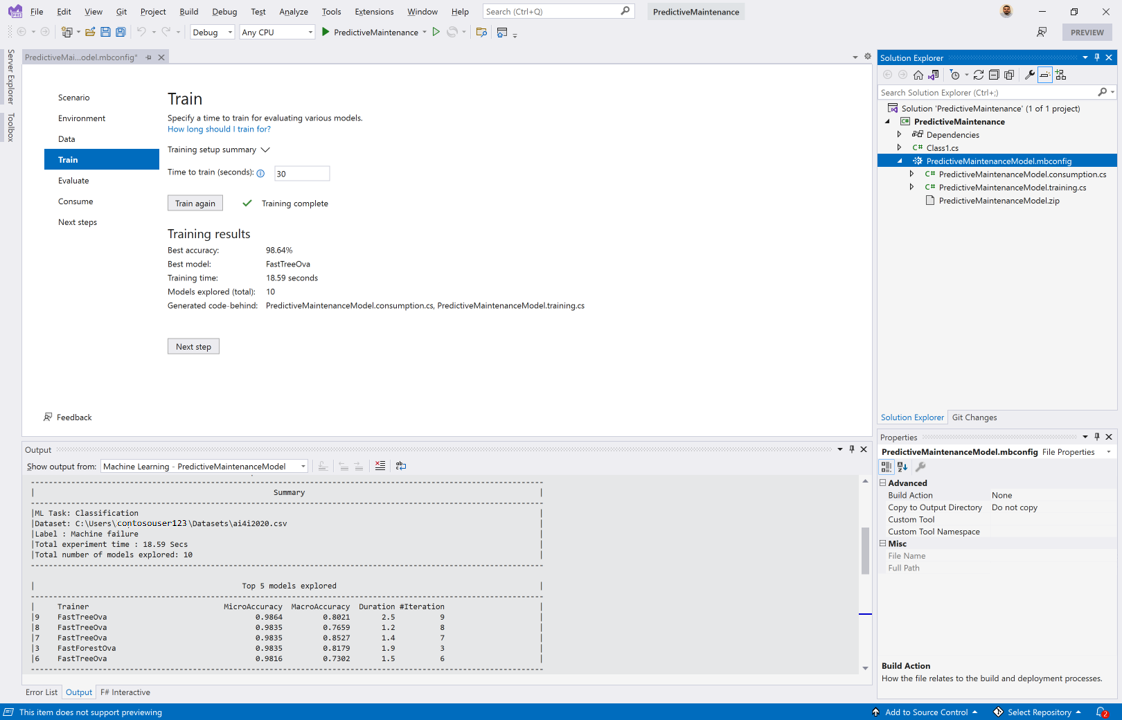
Task: Click the Save All toolbar icon
Action: tap(121, 32)
